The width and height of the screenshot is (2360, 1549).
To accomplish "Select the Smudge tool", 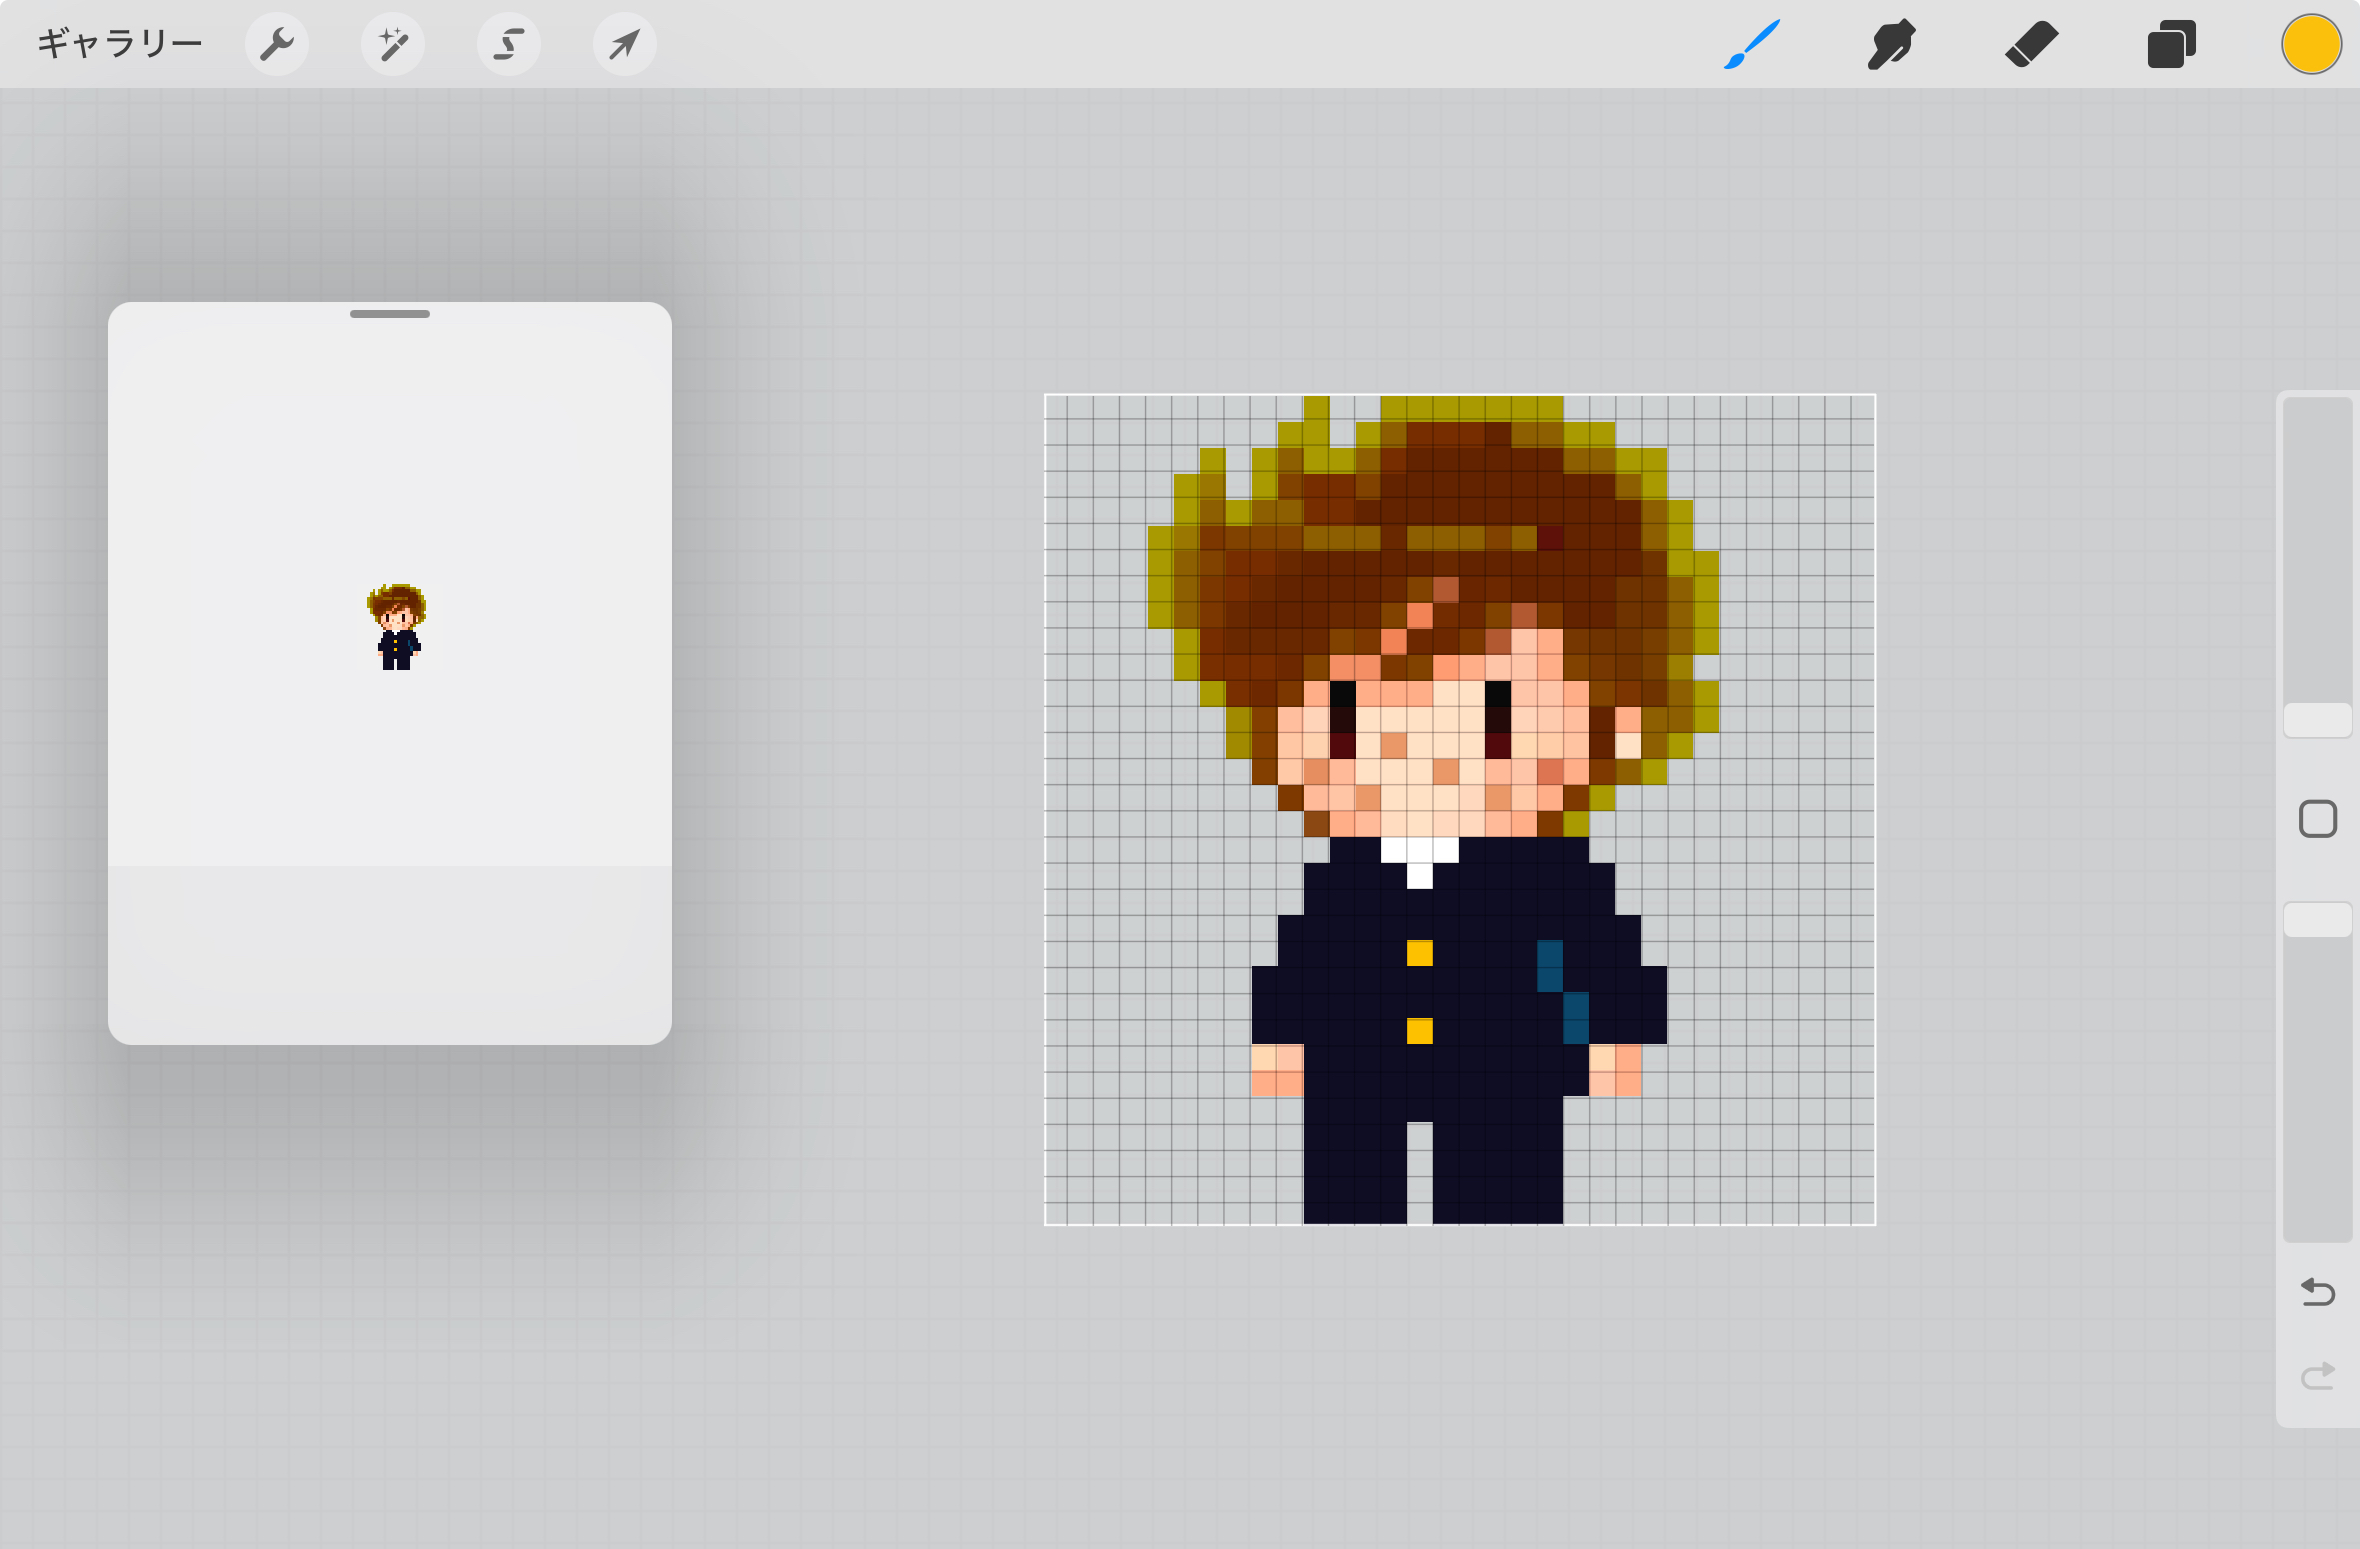I will [1891, 44].
